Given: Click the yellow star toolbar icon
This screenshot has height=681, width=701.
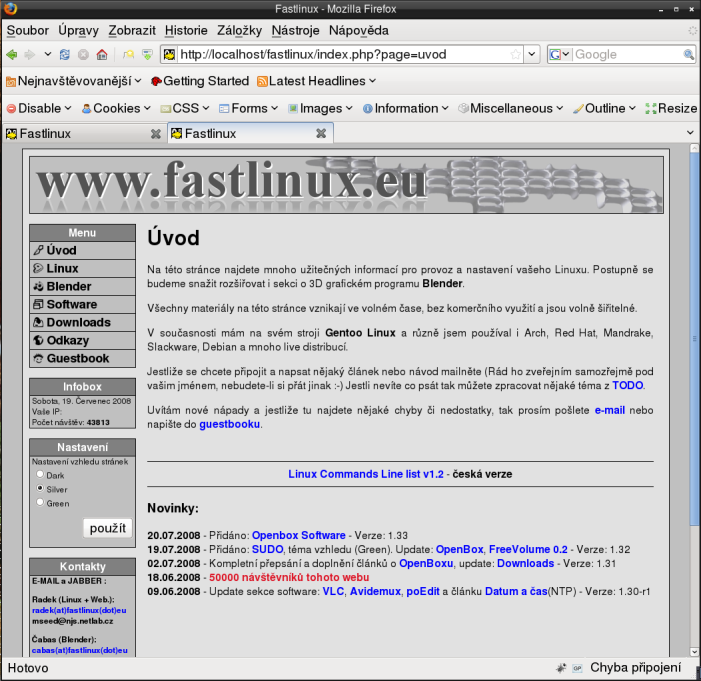Looking at the screenshot, I should pyautogui.click(x=128, y=55).
